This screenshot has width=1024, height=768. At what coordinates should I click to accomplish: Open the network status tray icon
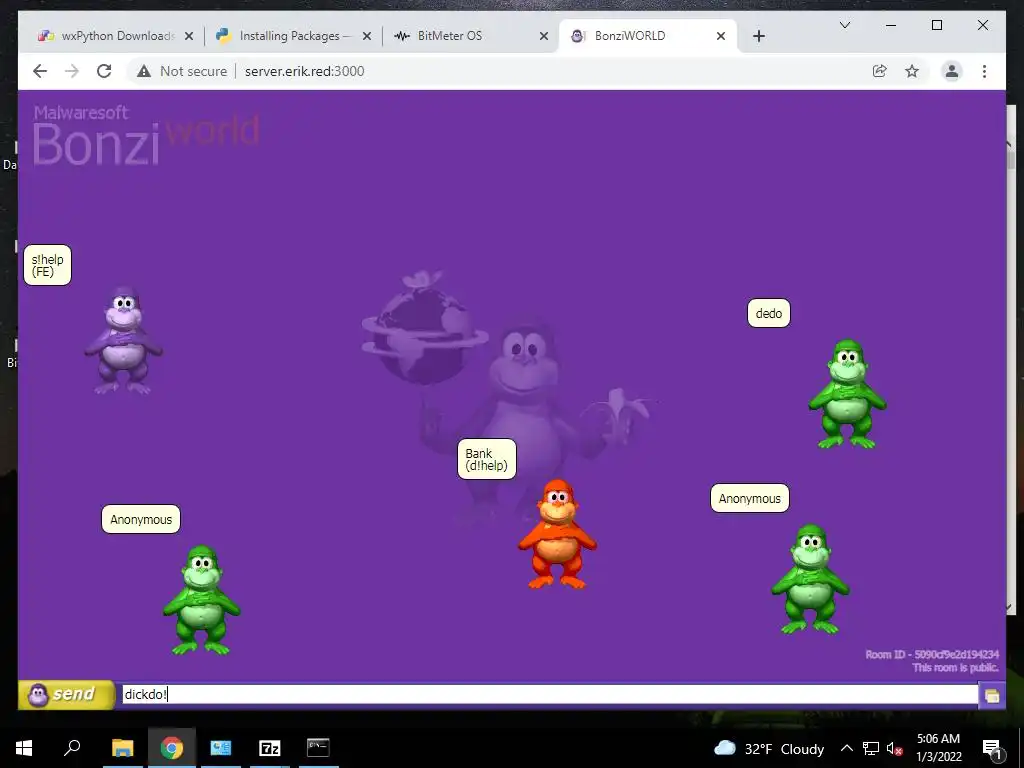pos(871,748)
